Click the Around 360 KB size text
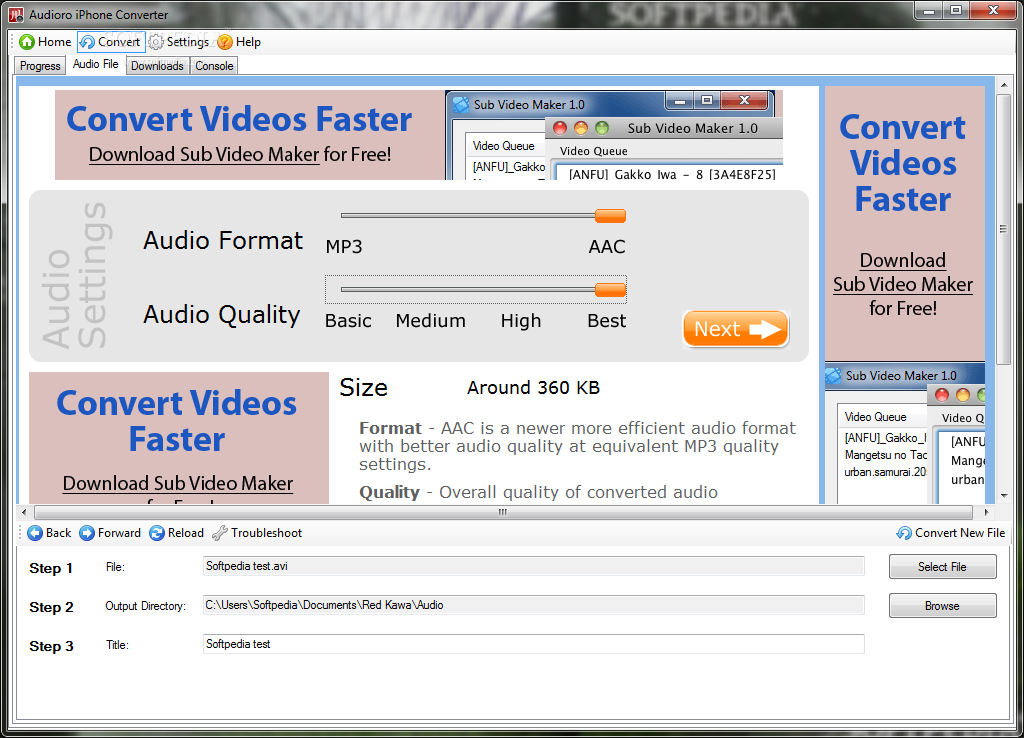The height and width of the screenshot is (738, 1024). pyautogui.click(x=533, y=388)
